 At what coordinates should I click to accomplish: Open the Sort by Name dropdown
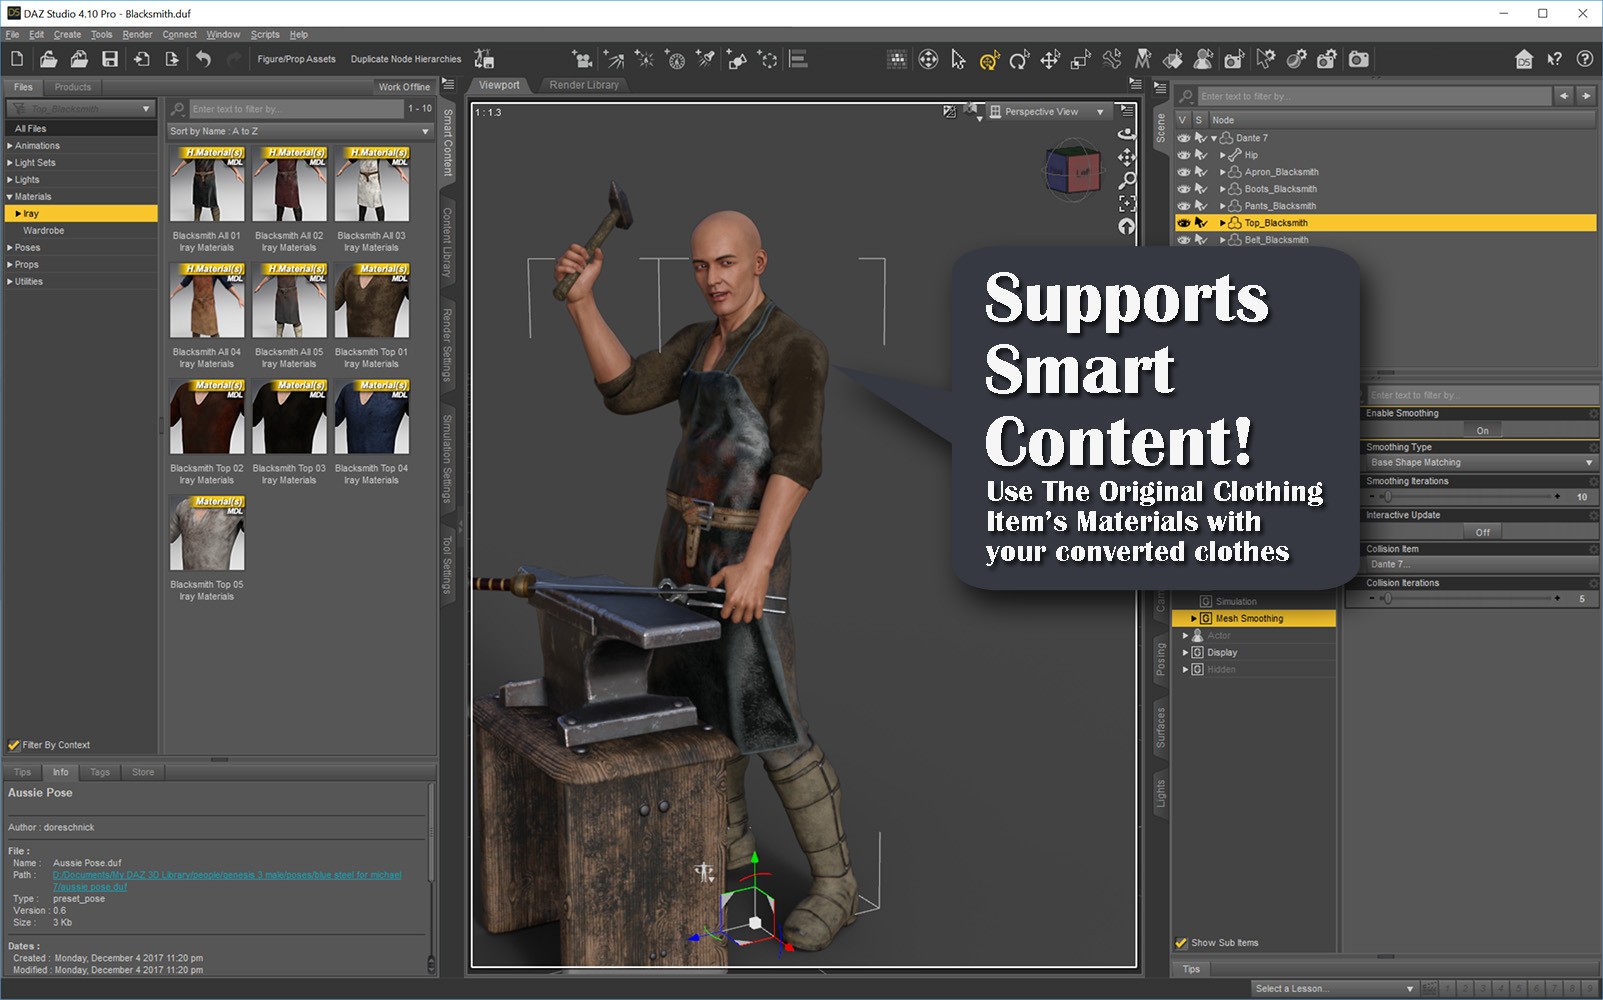pos(299,132)
